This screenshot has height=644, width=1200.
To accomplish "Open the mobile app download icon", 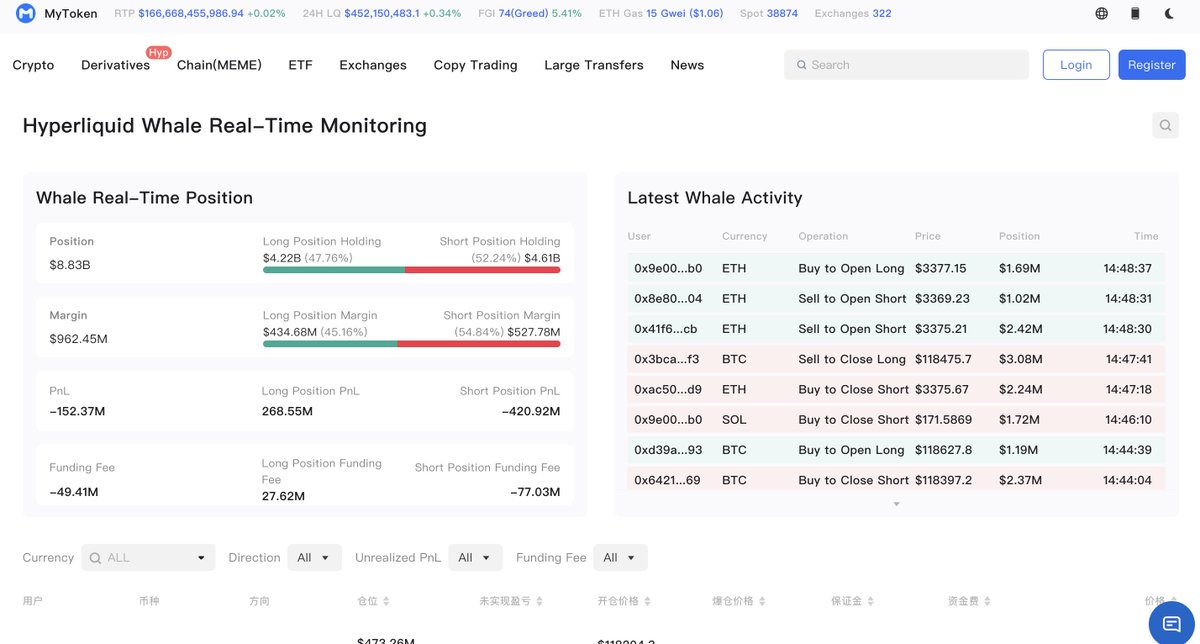I will pyautogui.click(x=1135, y=14).
